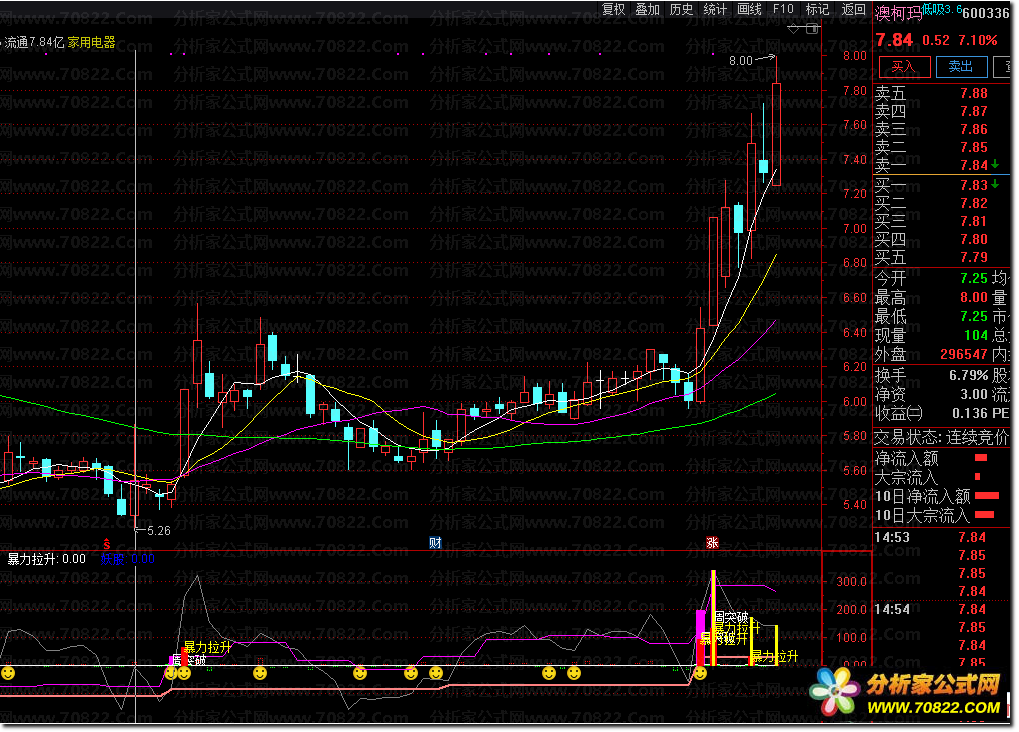Click the 低吸3.6 indicator tag
Viewport: 1019px width, 732px height.
click(x=942, y=8)
